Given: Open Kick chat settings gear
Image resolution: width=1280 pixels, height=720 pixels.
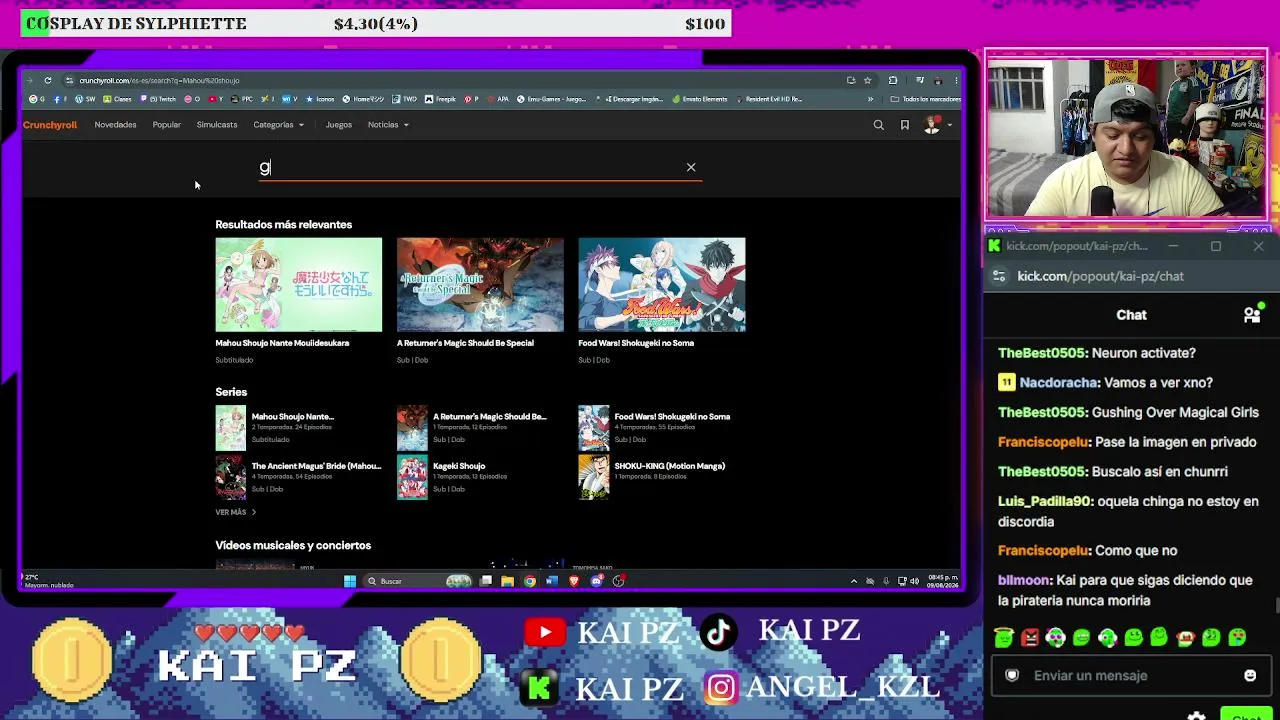Looking at the screenshot, I should (1197, 715).
